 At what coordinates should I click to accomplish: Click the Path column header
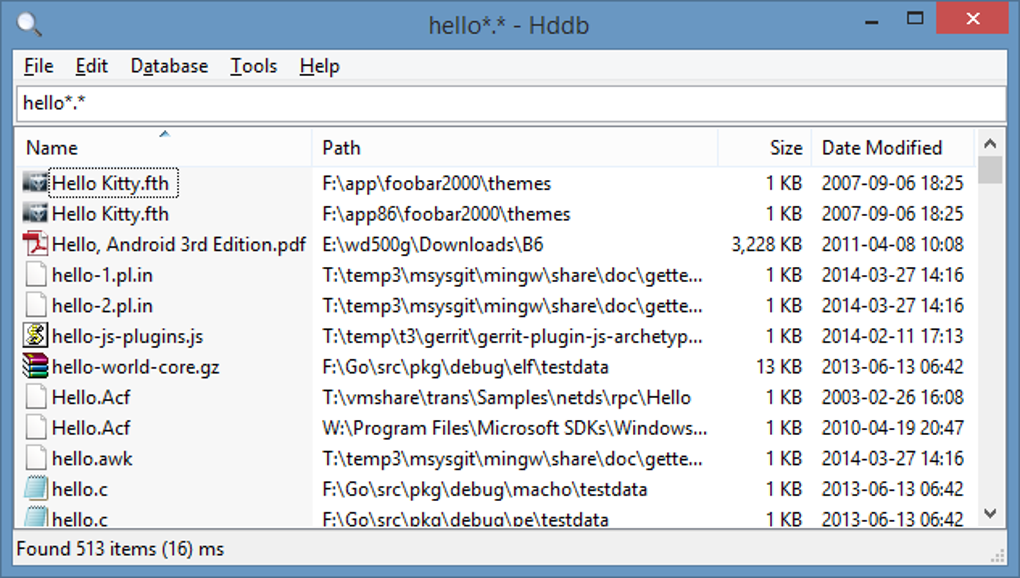341,148
